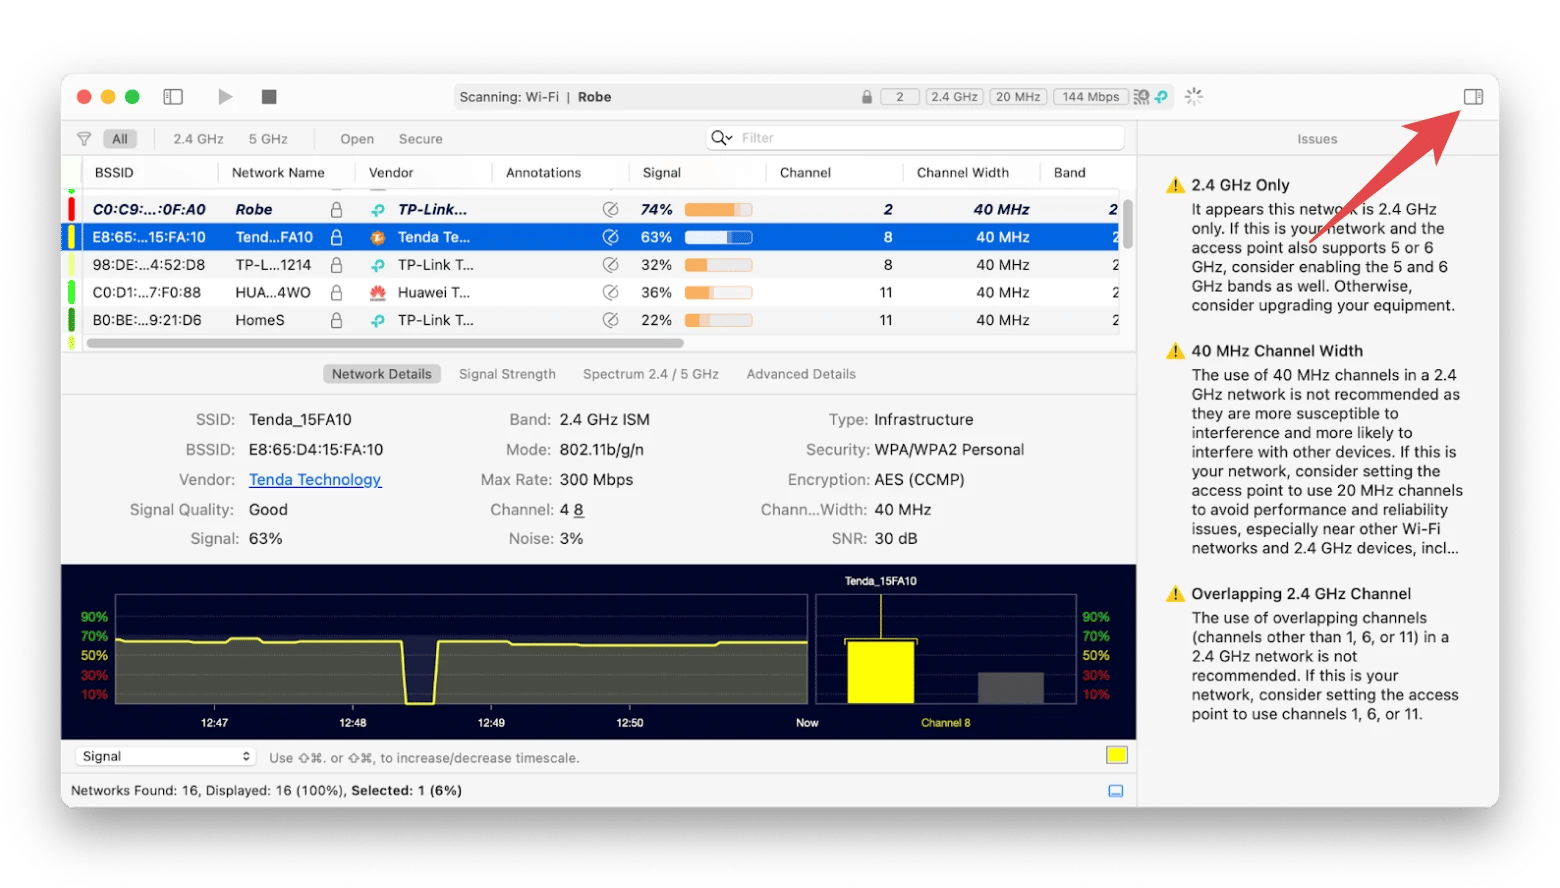Open the Tenda Technology vendor link
The width and height of the screenshot is (1560, 888).
tap(315, 480)
